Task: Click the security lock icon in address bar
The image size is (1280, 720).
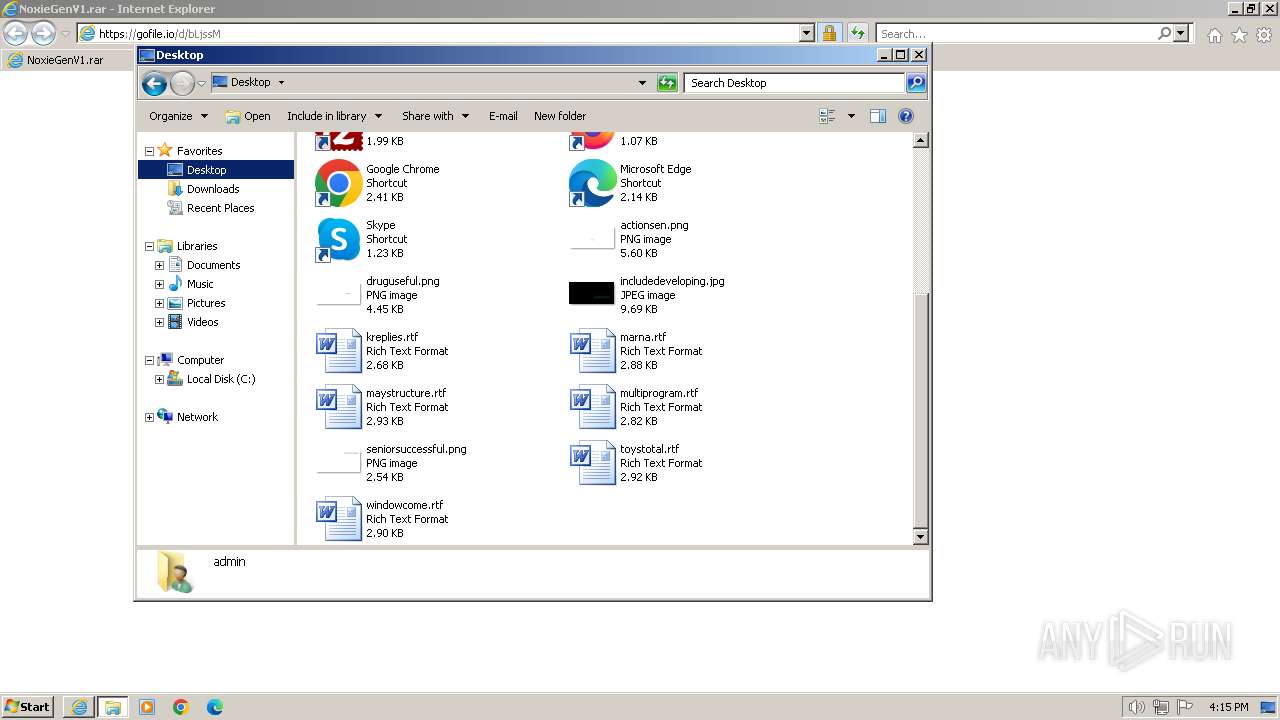Action: tap(829, 33)
